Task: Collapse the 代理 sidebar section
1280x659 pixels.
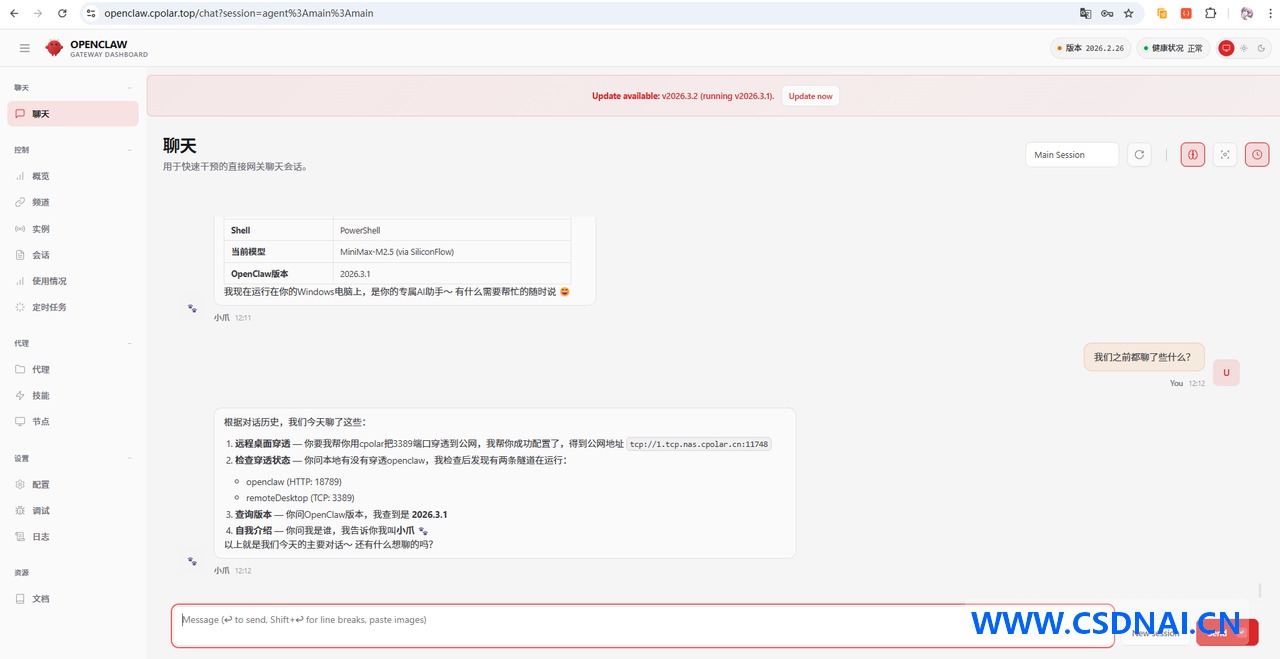Action: 130,343
